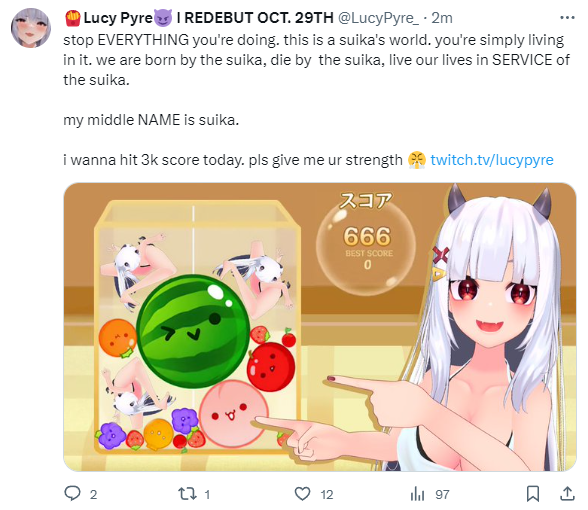The height and width of the screenshot is (510, 588).
Task: View analytics via the bar chart icon
Action: pos(417,494)
